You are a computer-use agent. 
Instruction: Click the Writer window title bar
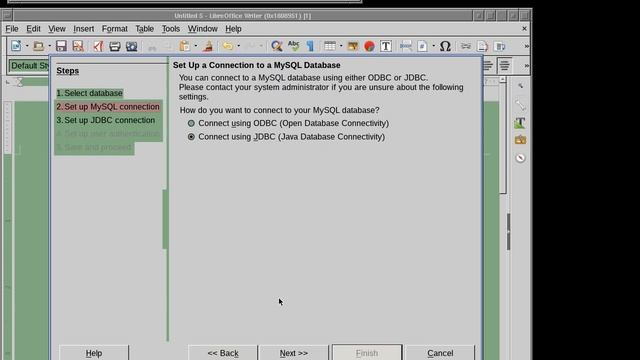point(242,16)
